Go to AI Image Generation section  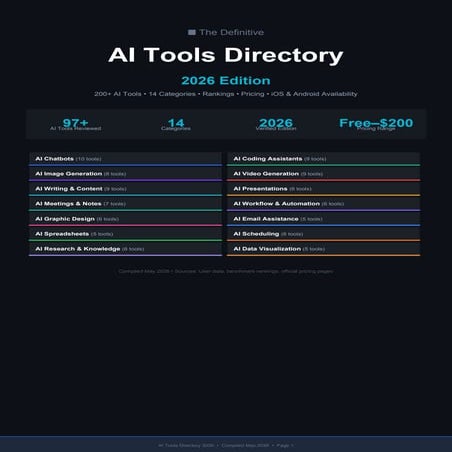pos(125,174)
